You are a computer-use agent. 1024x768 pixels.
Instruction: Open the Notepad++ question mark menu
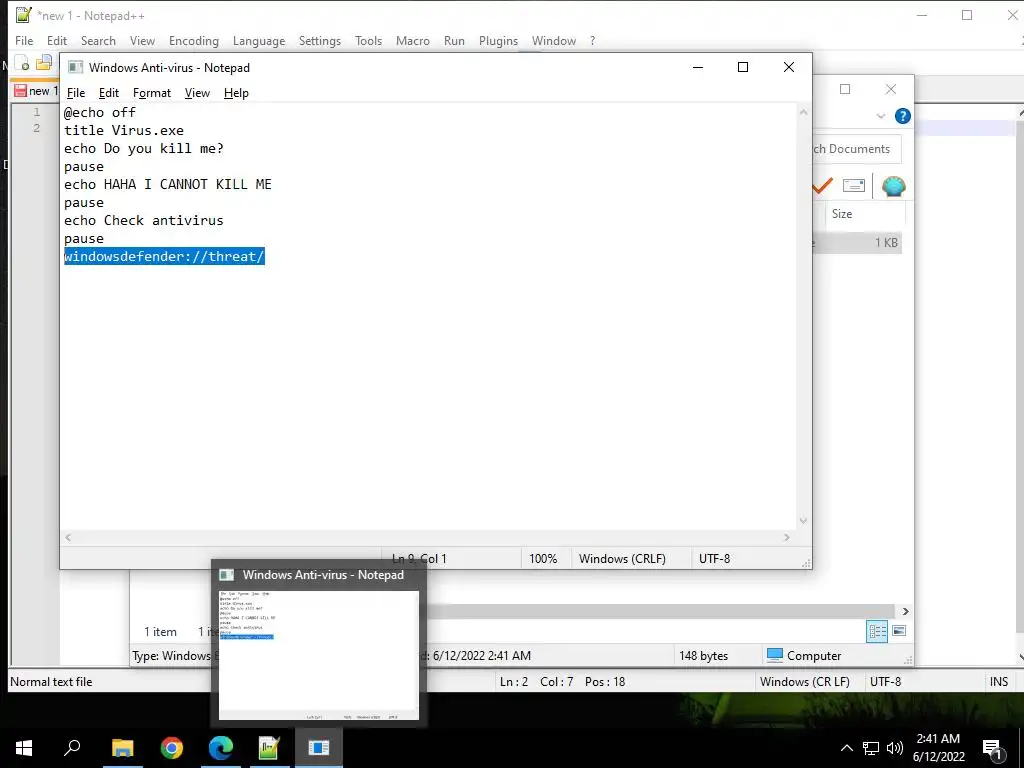592,40
